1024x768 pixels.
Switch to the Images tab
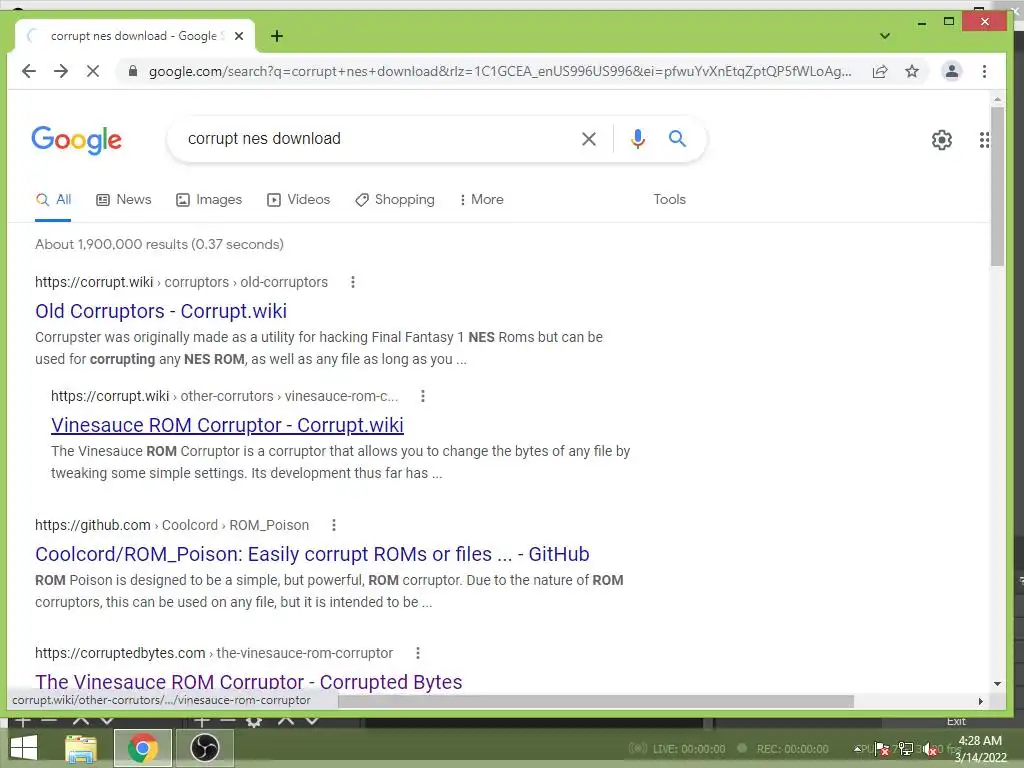[209, 200]
